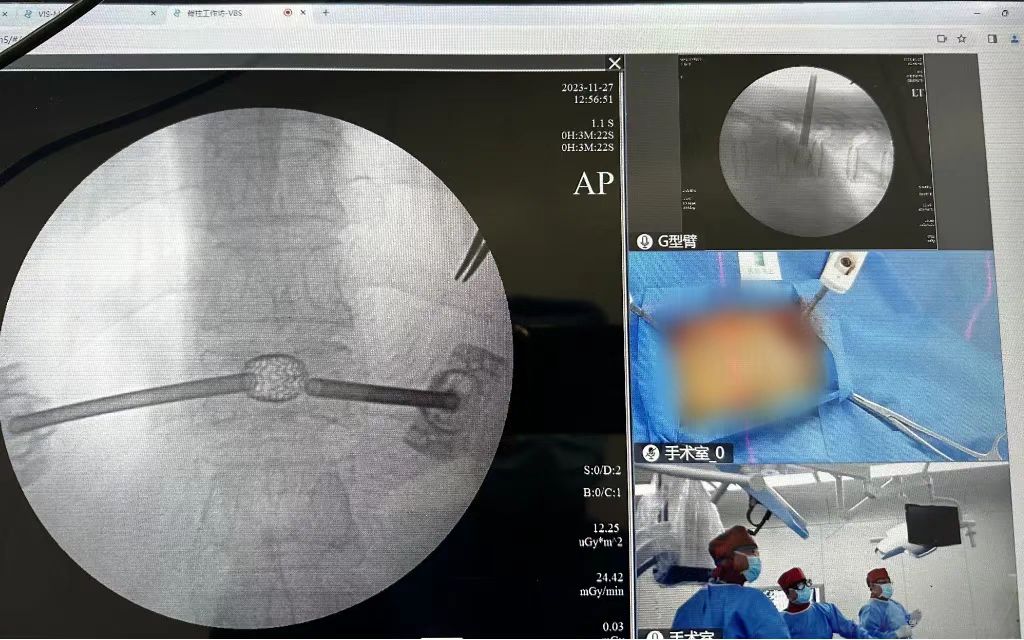Click the B:0/C:1 value

click(602, 492)
